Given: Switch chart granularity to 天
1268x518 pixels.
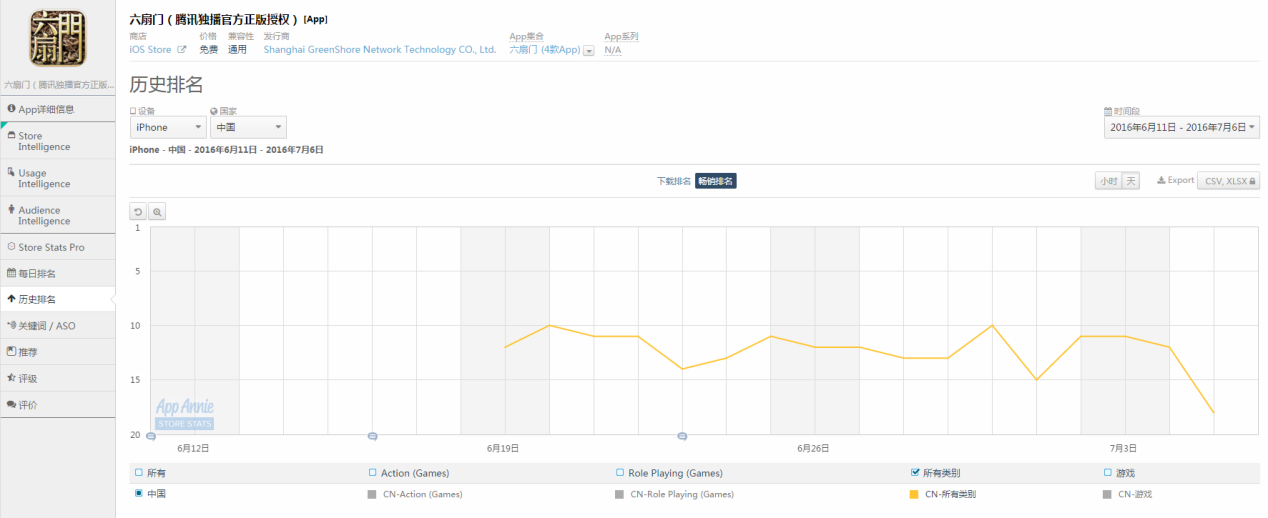Looking at the screenshot, I should (1130, 181).
